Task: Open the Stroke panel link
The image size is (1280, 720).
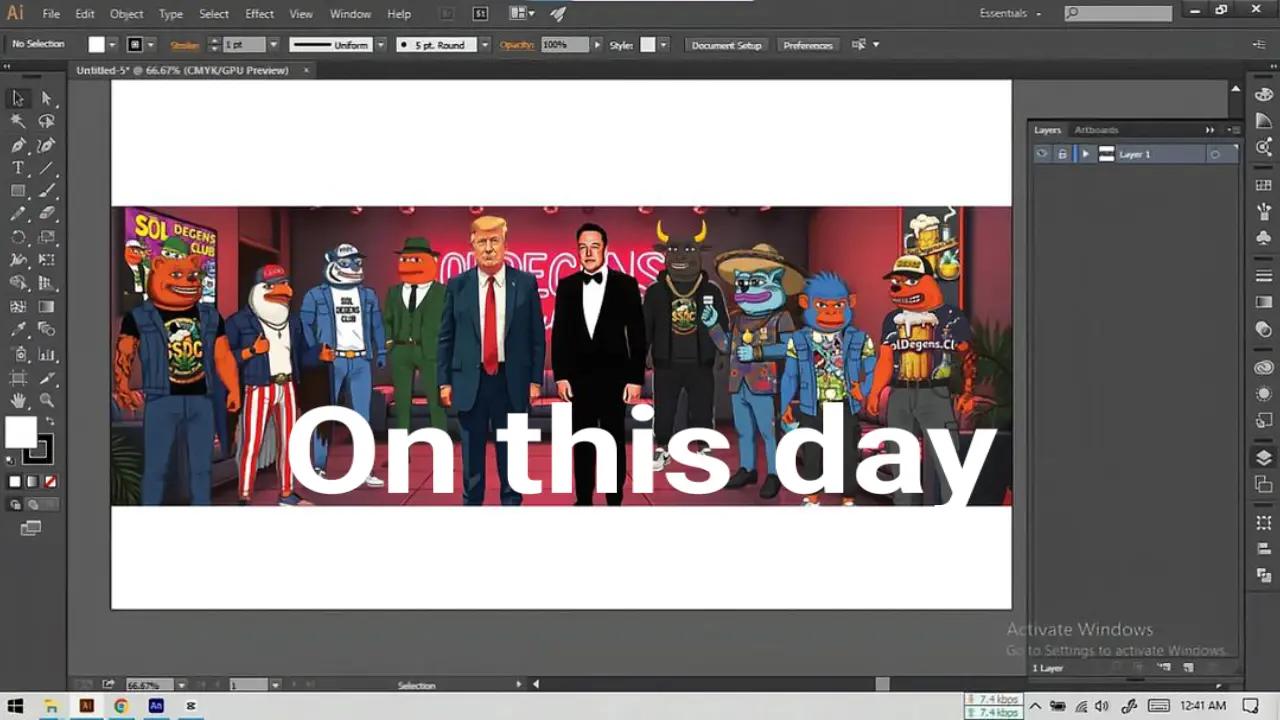Action: pos(185,45)
